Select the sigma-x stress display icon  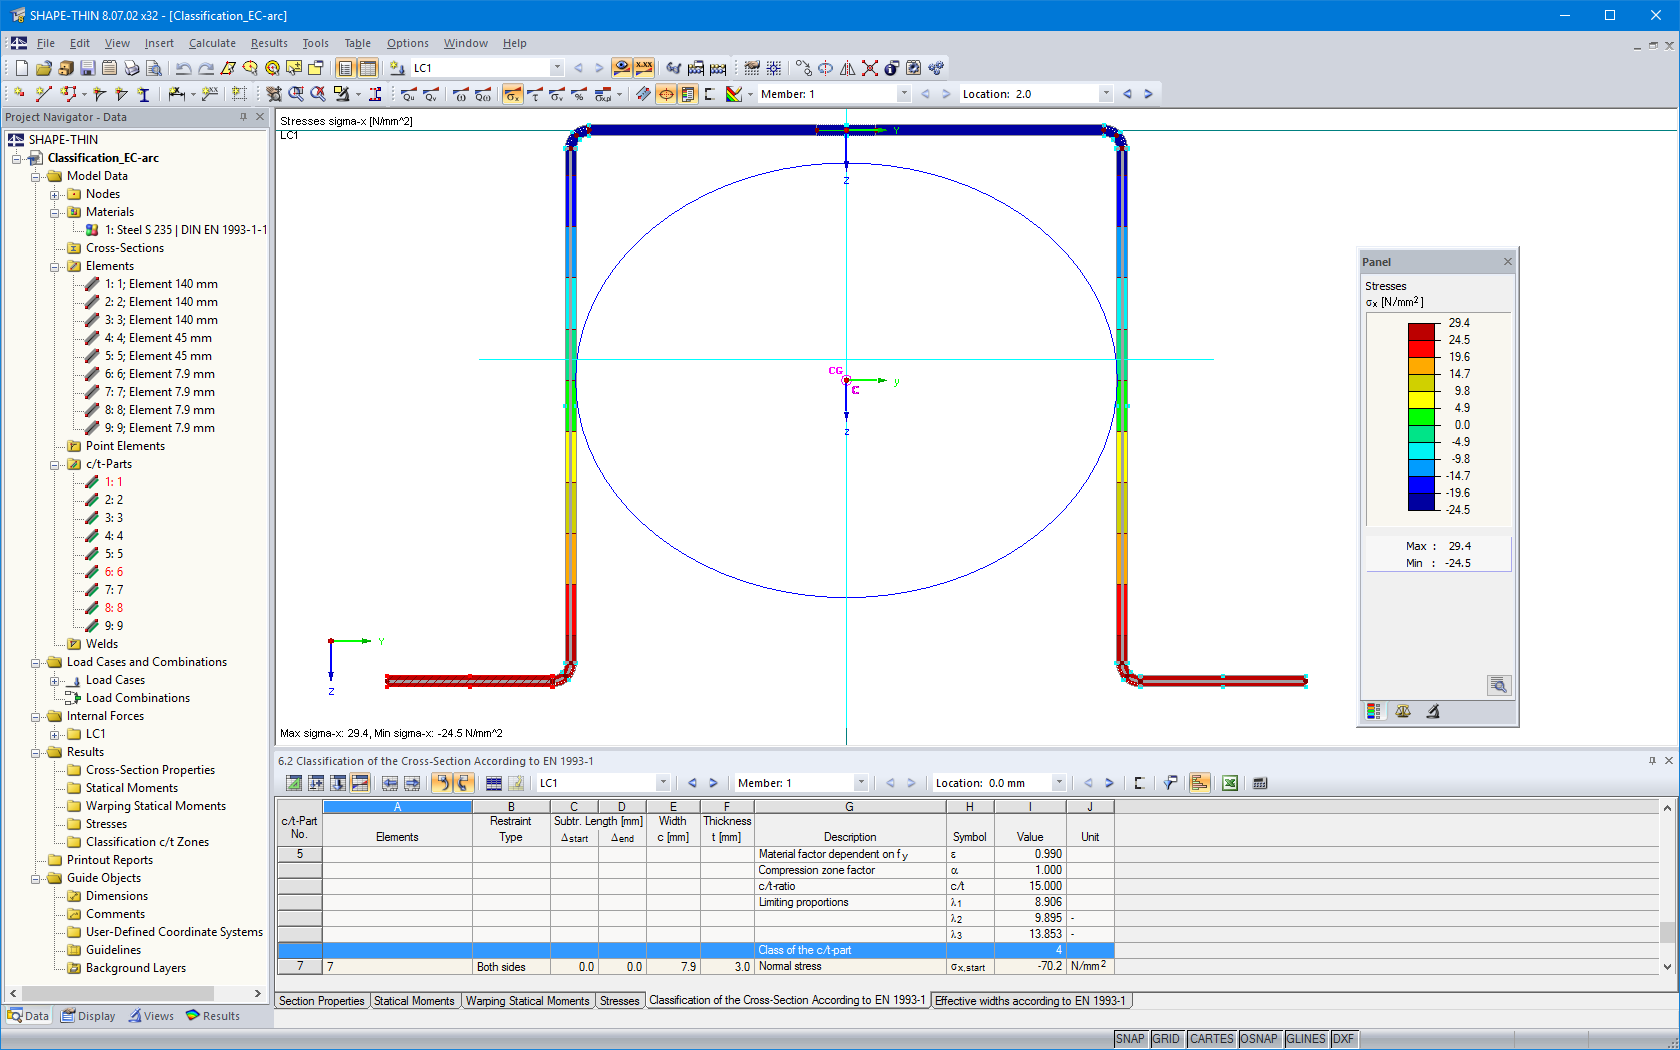pyautogui.click(x=512, y=94)
